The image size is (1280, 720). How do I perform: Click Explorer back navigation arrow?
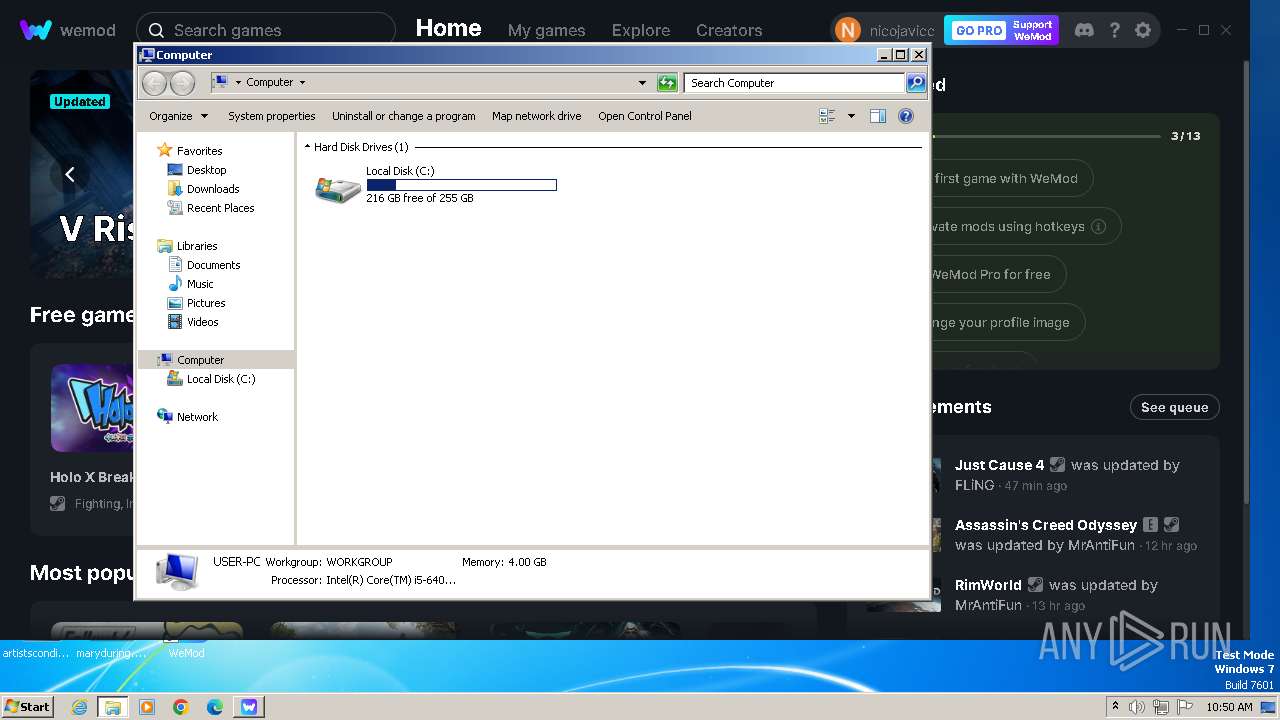pos(154,83)
